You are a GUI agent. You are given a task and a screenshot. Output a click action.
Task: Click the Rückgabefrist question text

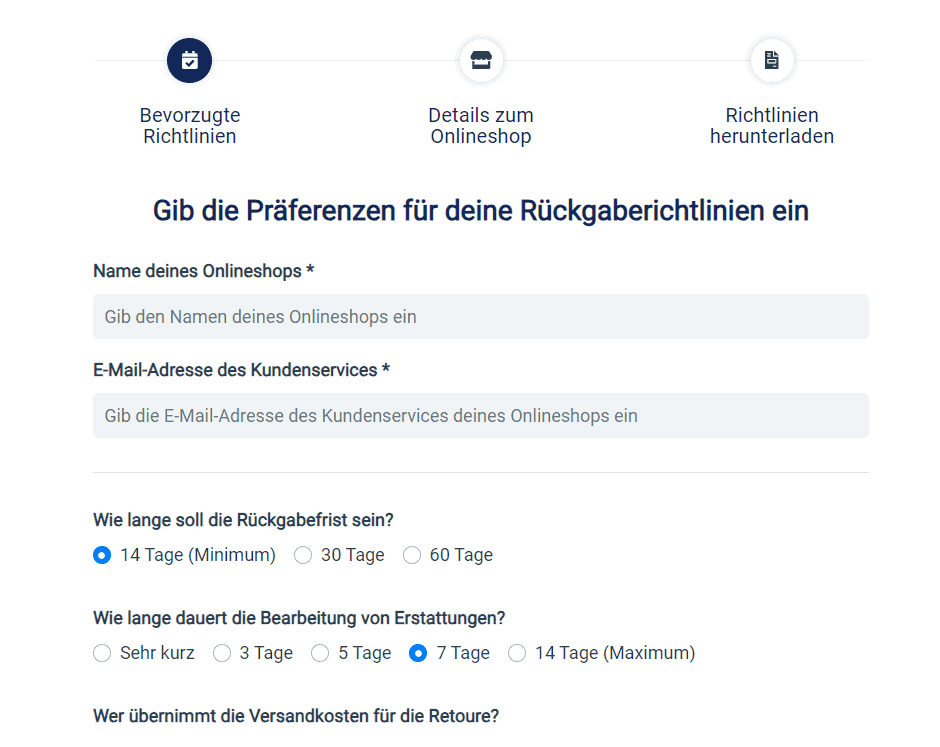[x=240, y=519]
